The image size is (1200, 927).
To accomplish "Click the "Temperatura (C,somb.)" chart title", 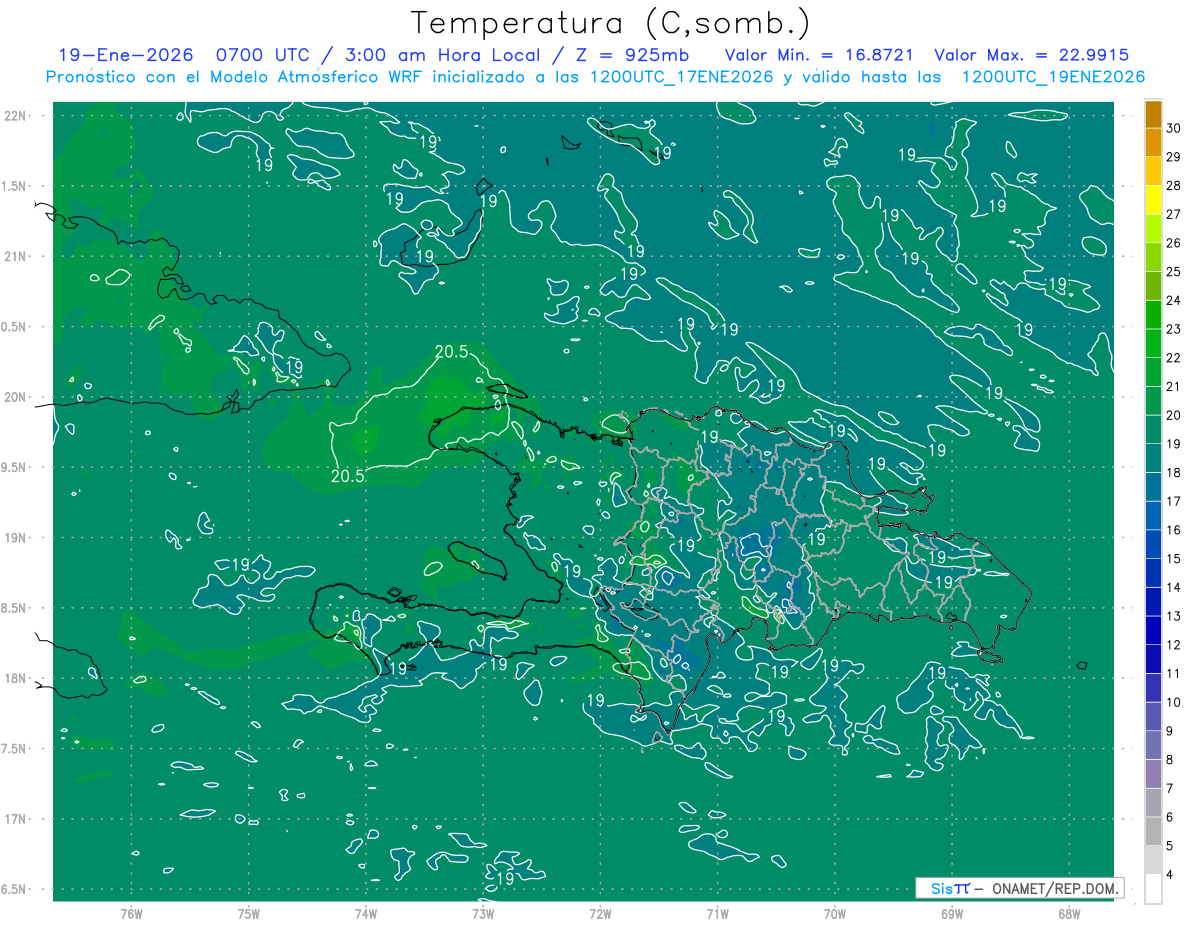I will (611, 23).
